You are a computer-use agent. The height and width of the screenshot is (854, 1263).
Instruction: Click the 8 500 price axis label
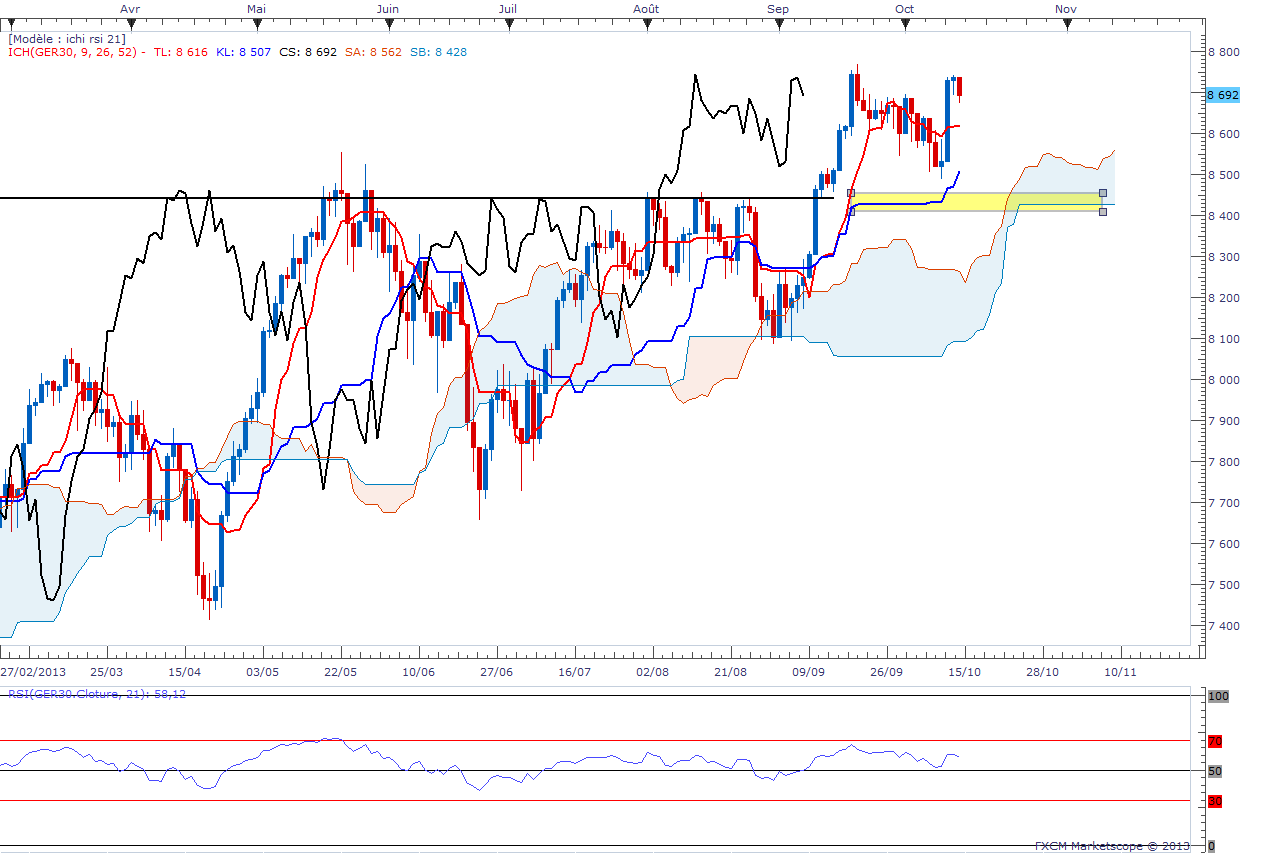pyautogui.click(x=1224, y=175)
